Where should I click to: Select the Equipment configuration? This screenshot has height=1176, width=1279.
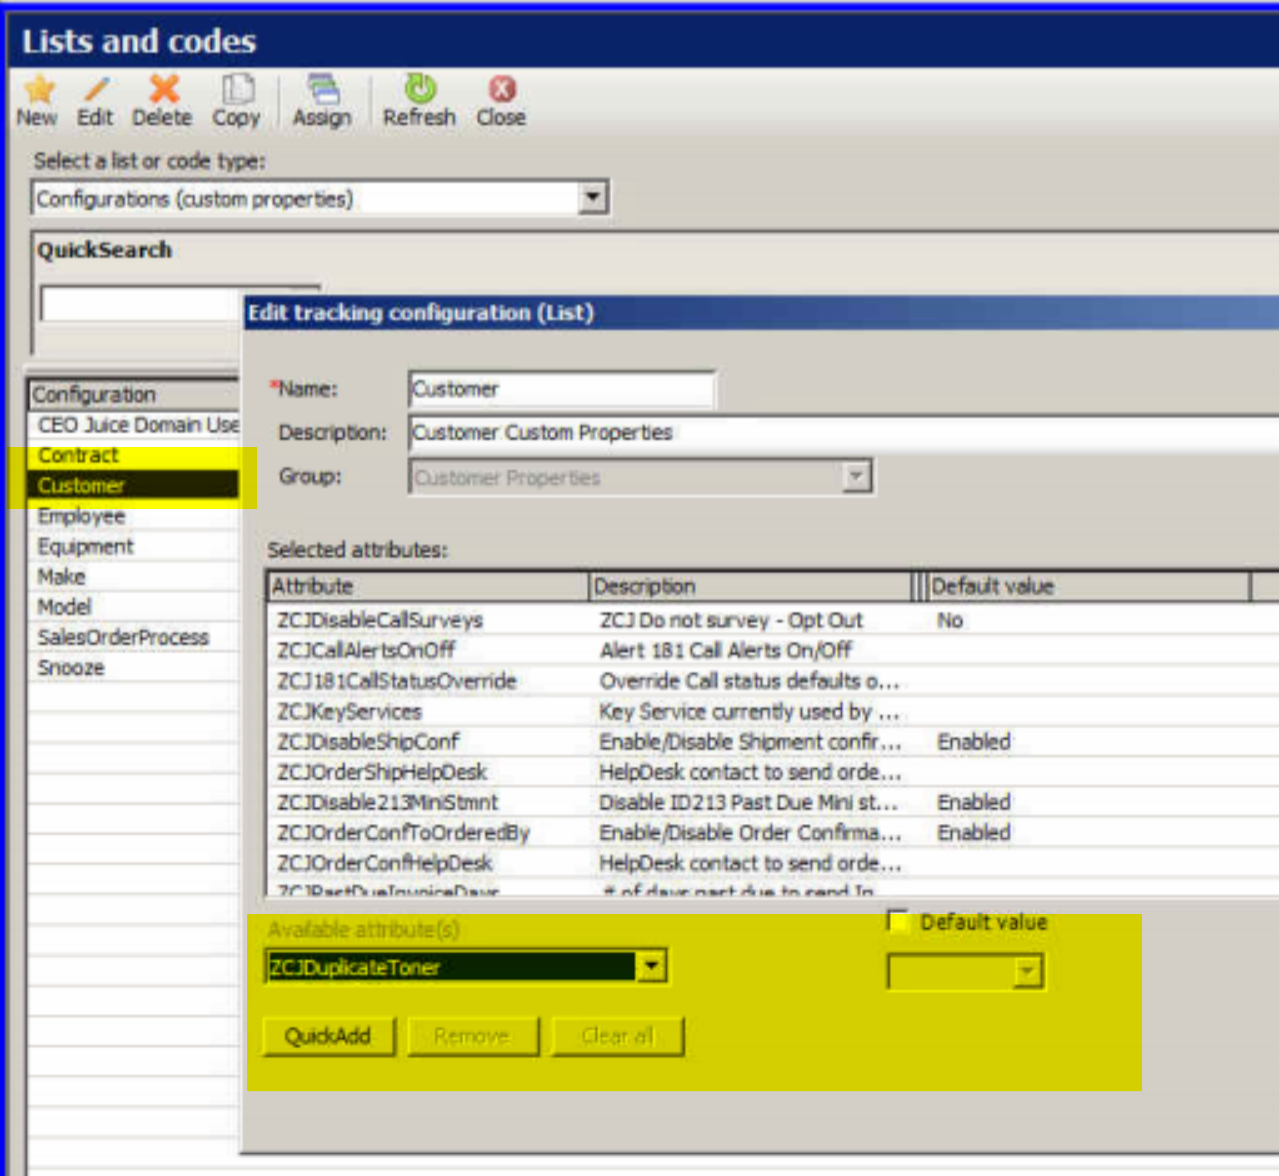tap(133, 546)
